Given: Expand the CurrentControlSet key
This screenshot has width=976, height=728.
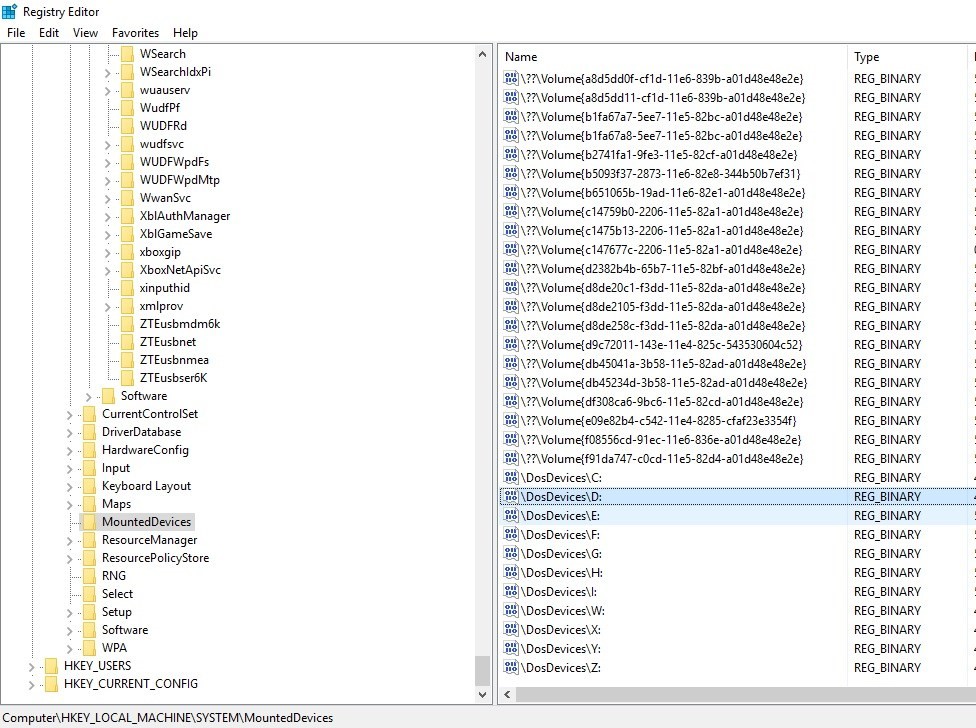Looking at the screenshot, I should click(x=69, y=414).
